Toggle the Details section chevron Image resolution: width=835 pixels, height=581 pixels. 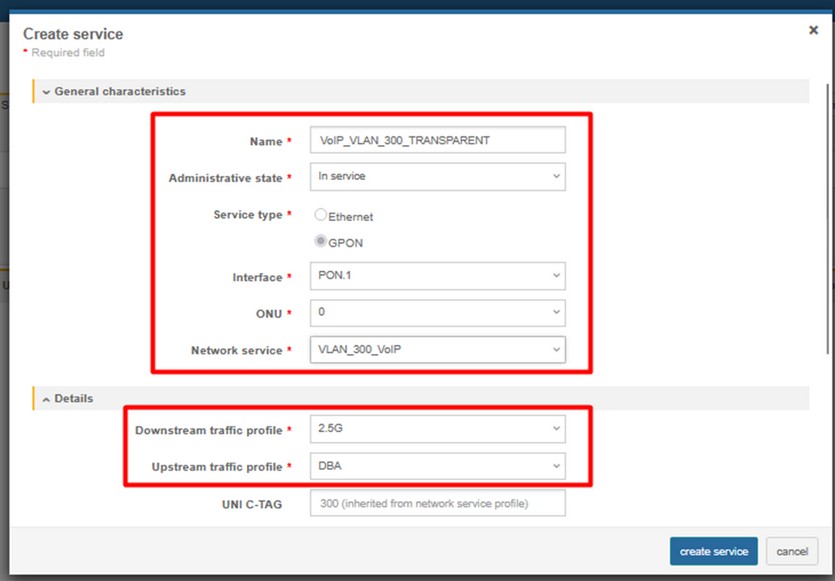(46, 399)
